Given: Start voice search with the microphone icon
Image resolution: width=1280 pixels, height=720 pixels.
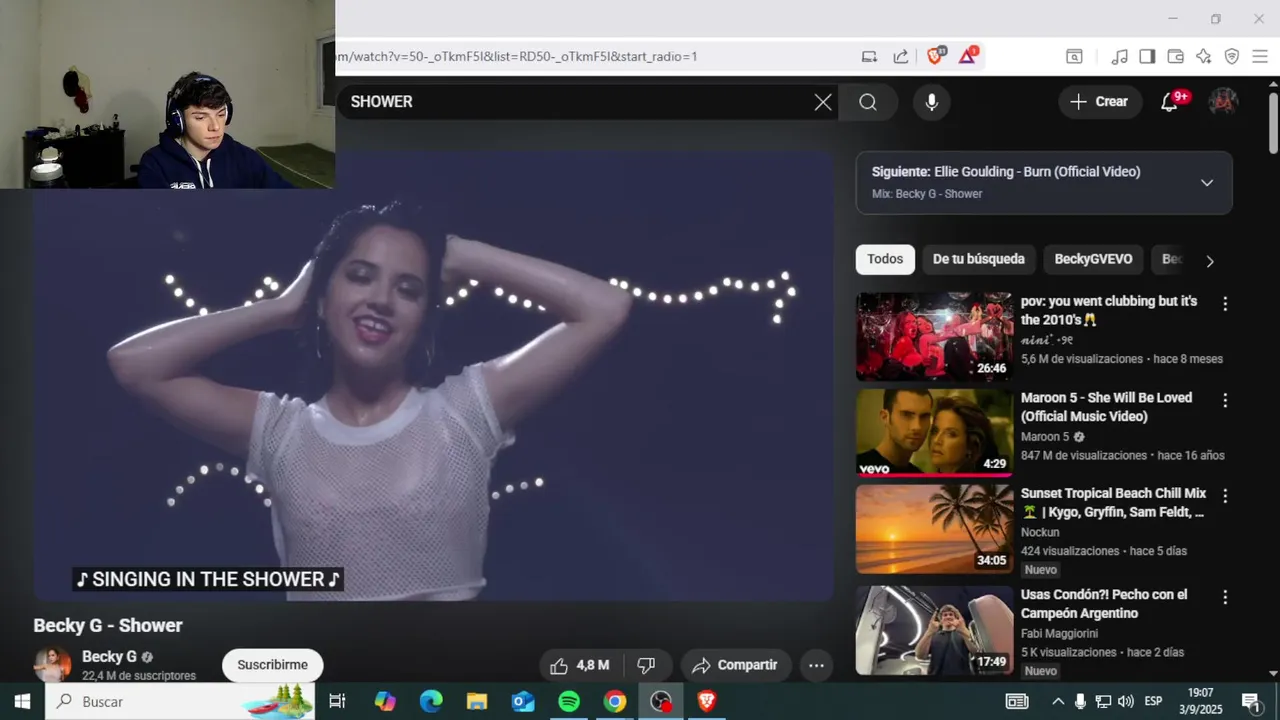Looking at the screenshot, I should click(931, 102).
